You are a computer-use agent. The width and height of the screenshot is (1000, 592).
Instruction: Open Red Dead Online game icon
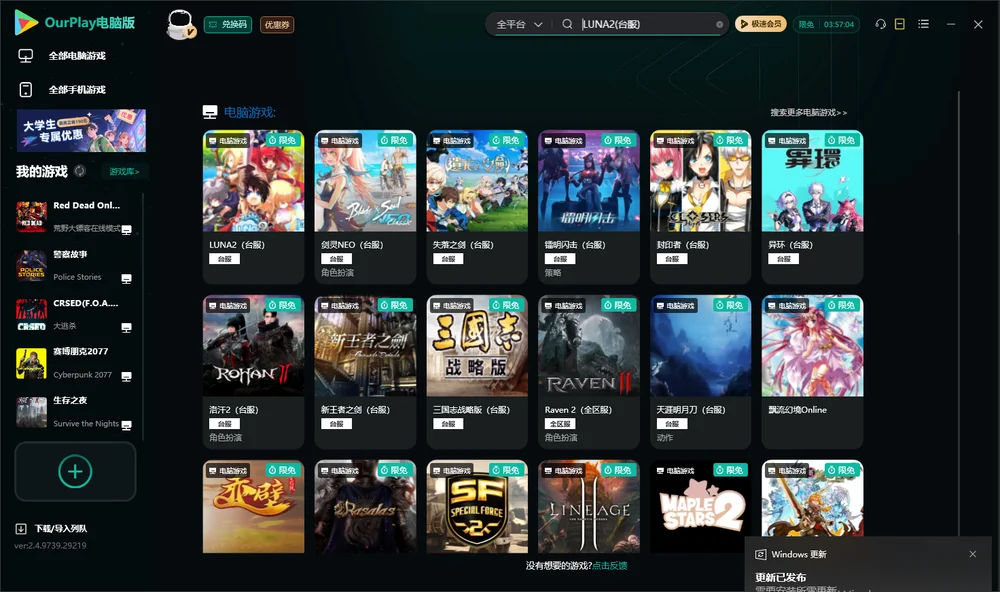(31, 217)
